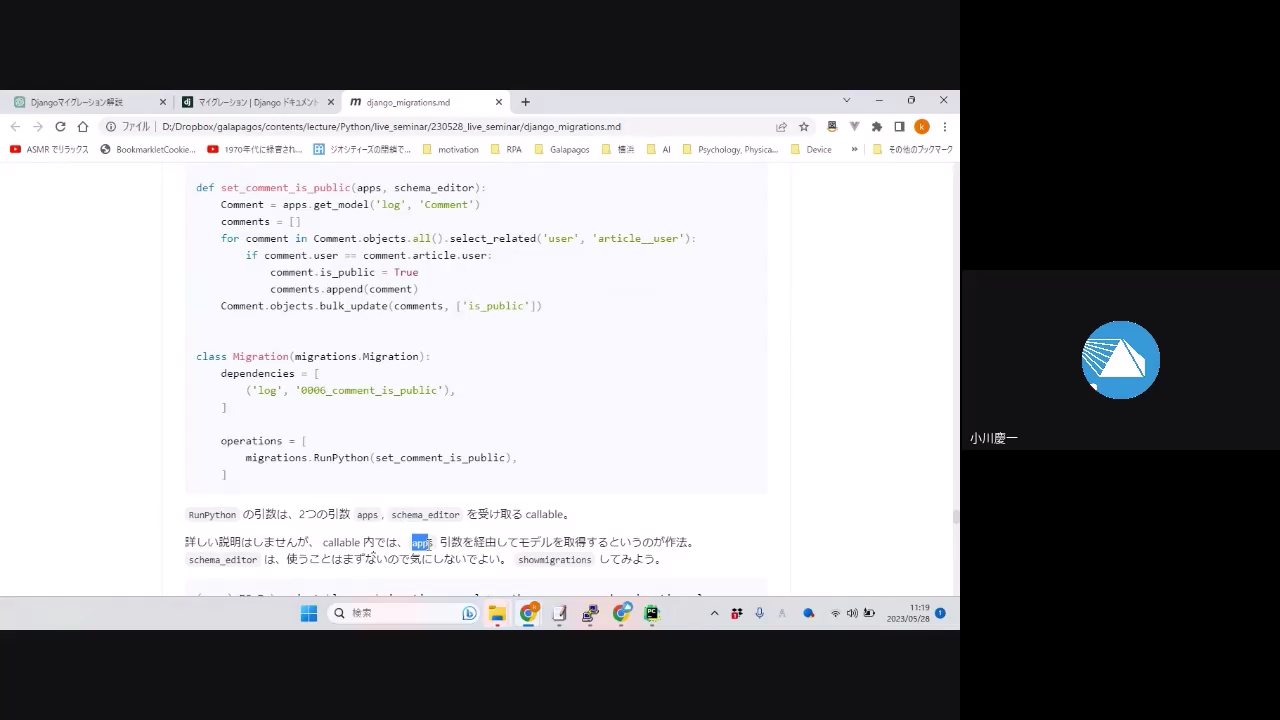Close the django_migrations.md tab
The image size is (1280, 720).
pos(499,102)
